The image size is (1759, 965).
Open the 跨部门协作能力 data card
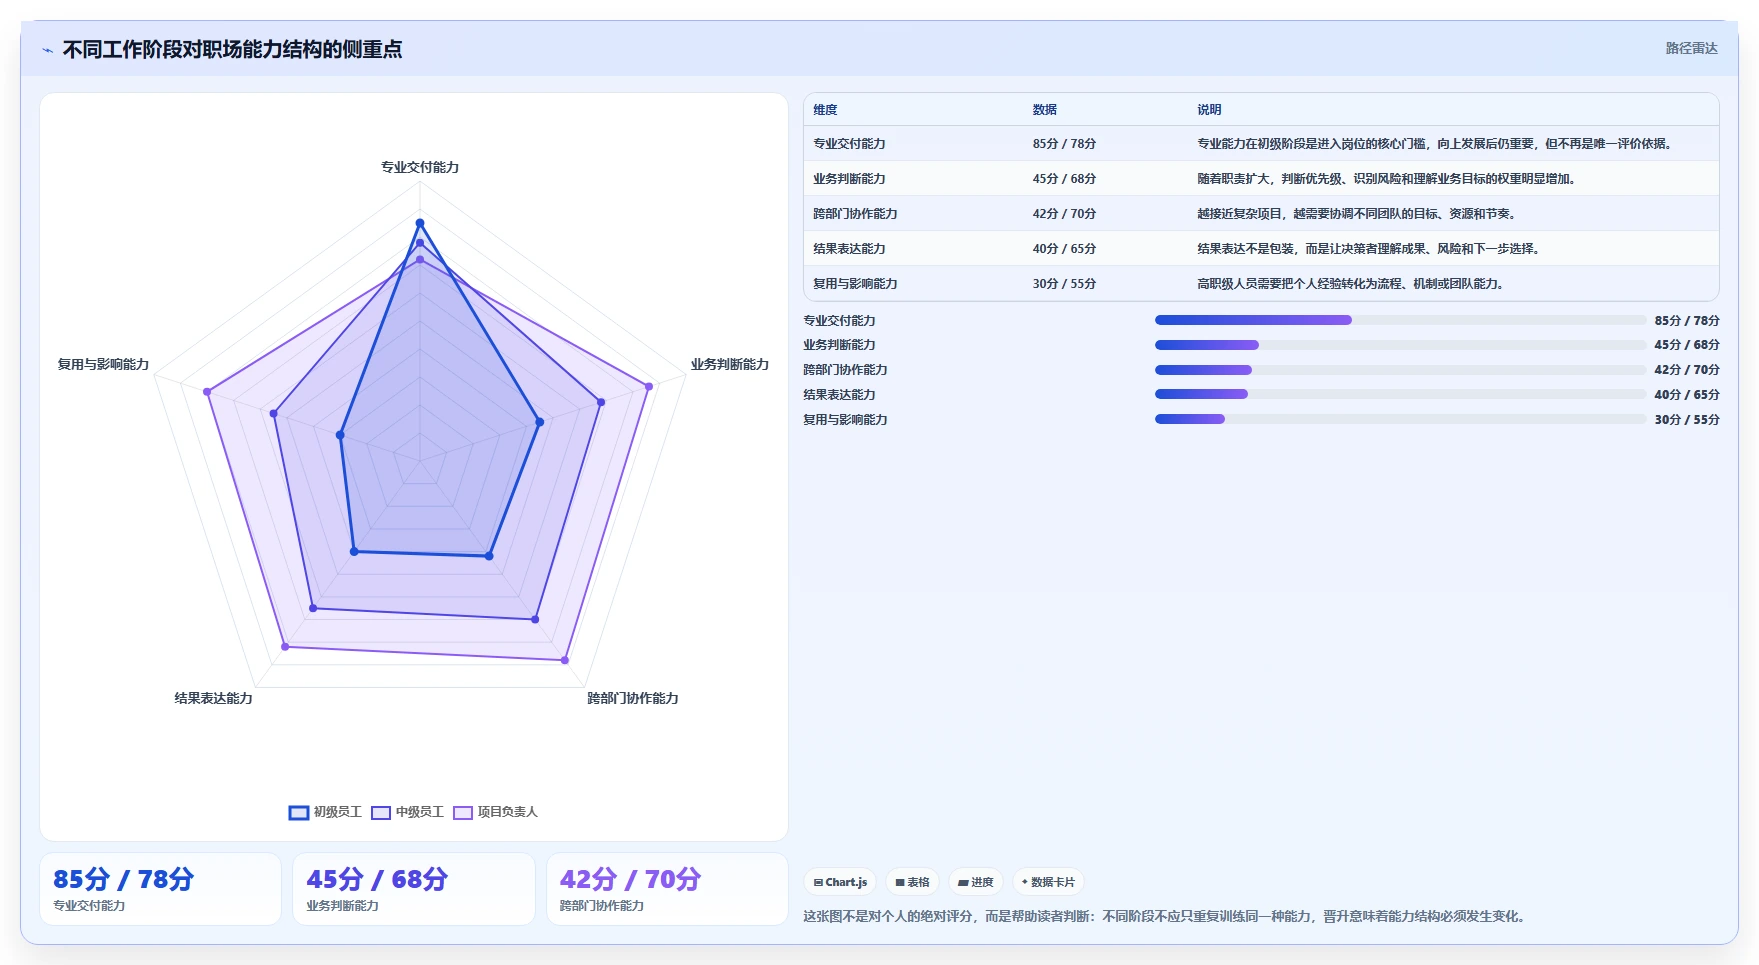click(x=667, y=889)
